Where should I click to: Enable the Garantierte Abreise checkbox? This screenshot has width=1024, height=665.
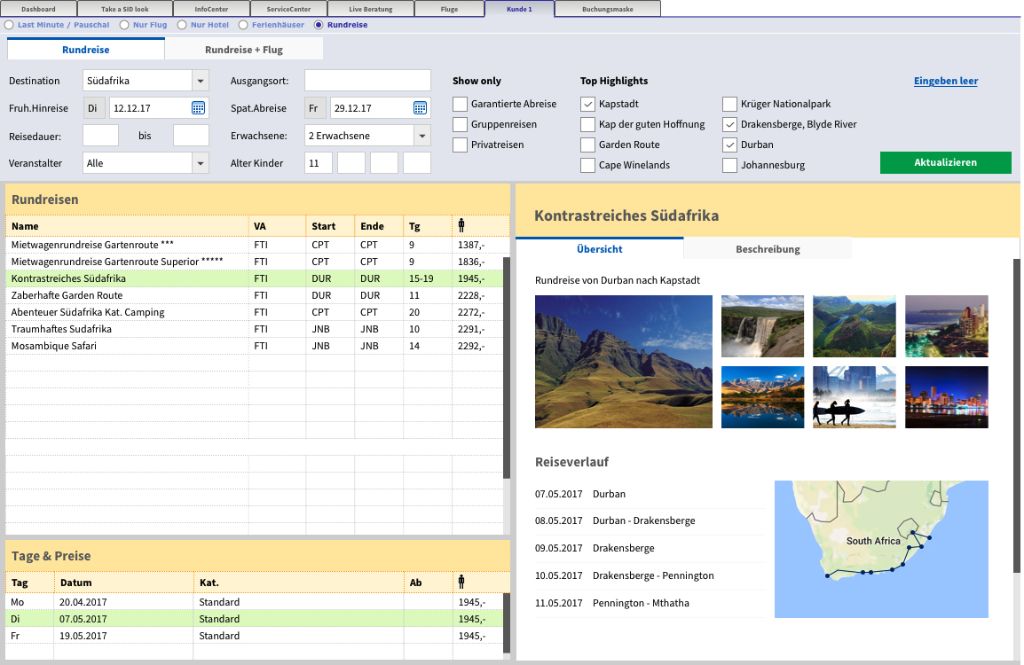click(460, 104)
